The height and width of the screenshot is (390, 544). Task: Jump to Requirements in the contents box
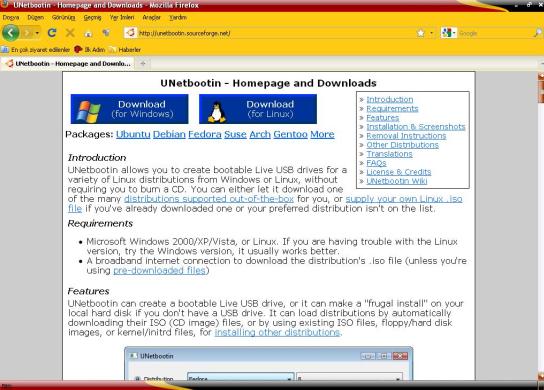392,109
